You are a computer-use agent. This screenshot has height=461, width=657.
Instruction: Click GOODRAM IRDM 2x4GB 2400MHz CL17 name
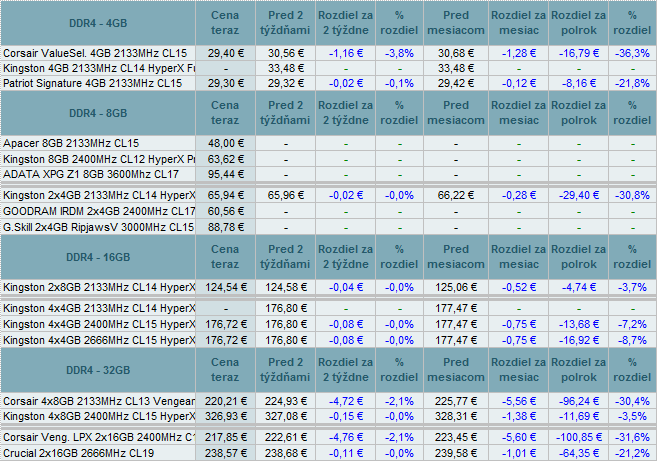pyautogui.click(x=99, y=211)
